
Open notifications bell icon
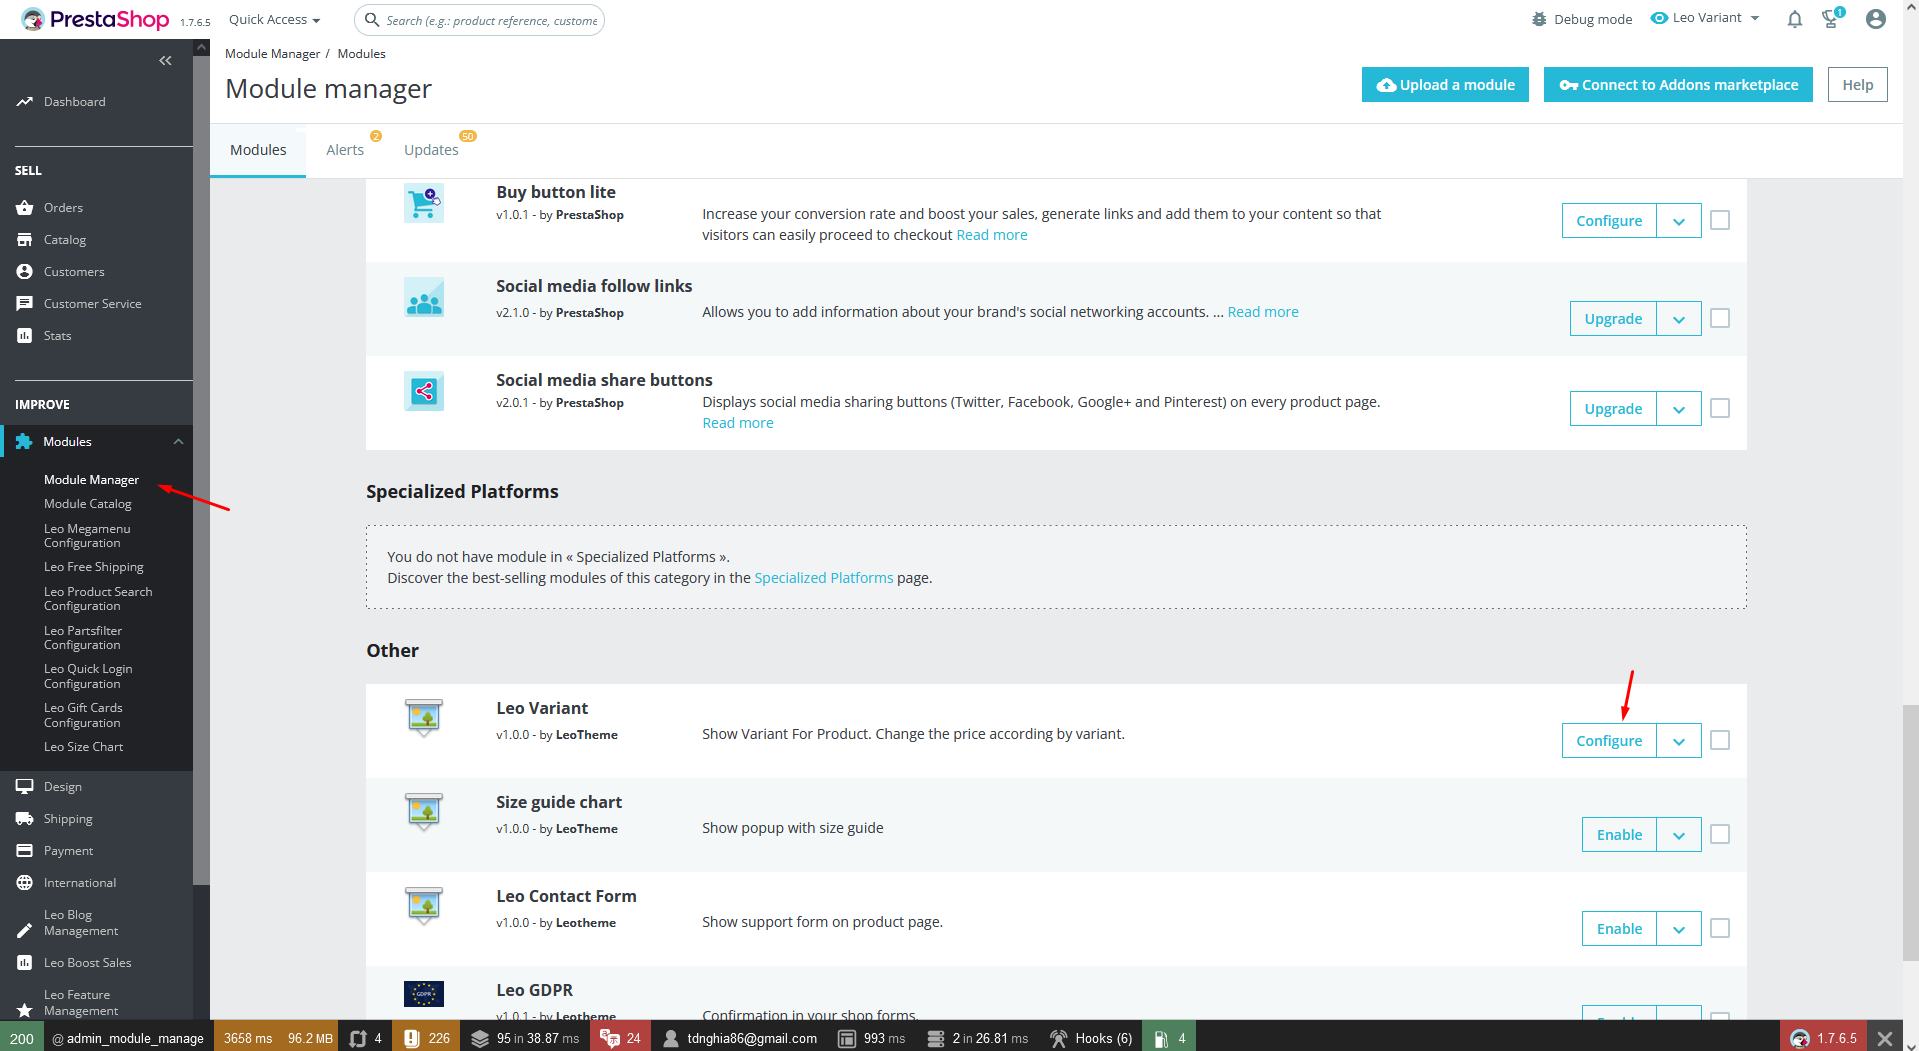(1795, 19)
